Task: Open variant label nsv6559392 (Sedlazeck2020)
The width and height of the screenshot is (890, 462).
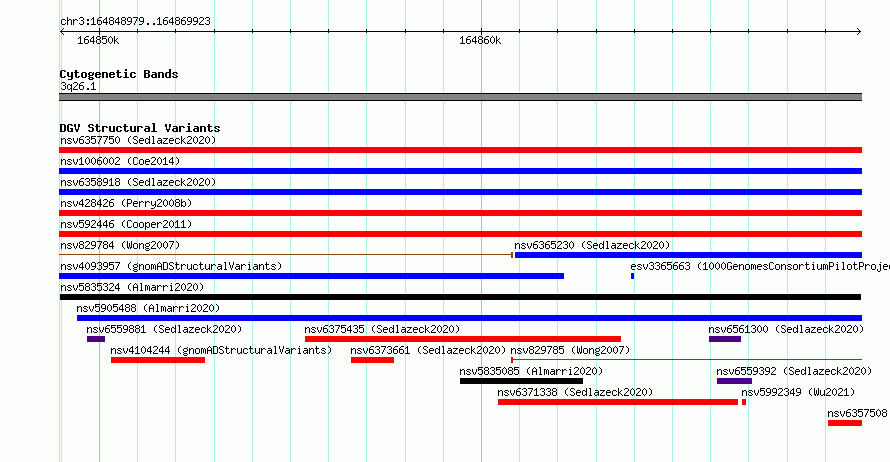Action: [x=794, y=371]
